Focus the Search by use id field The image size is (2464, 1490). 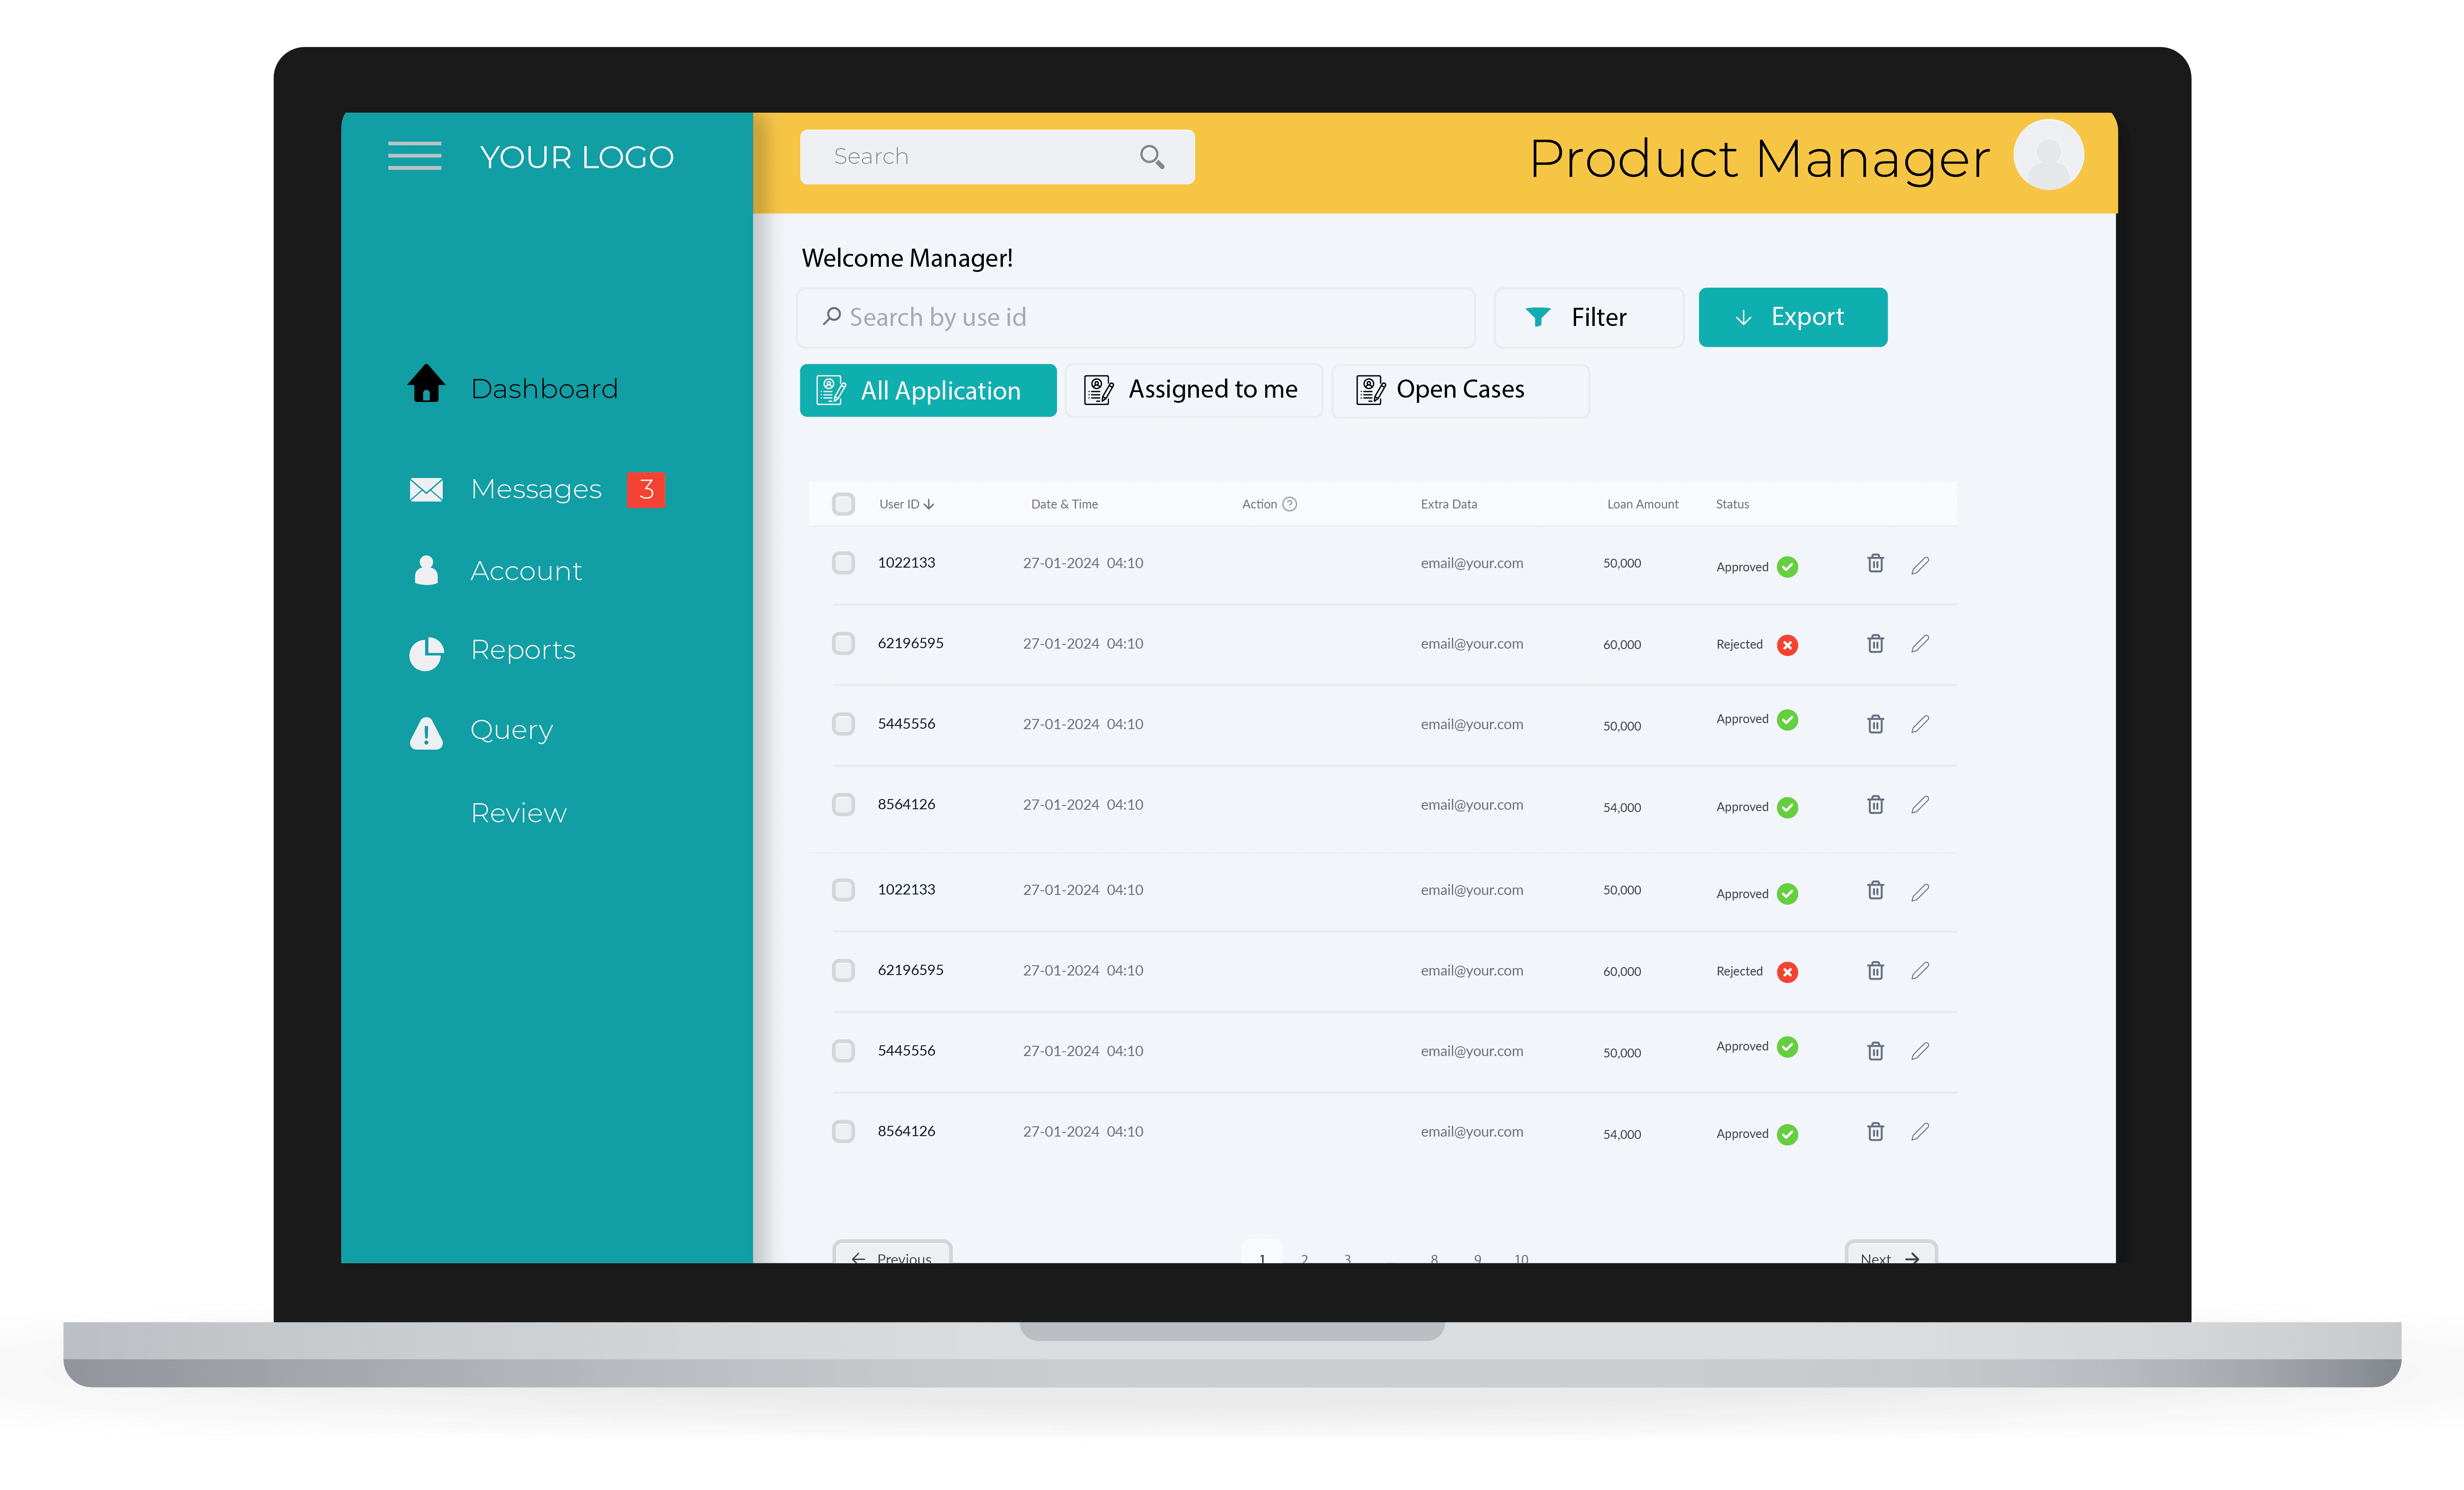[x=1136, y=317]
